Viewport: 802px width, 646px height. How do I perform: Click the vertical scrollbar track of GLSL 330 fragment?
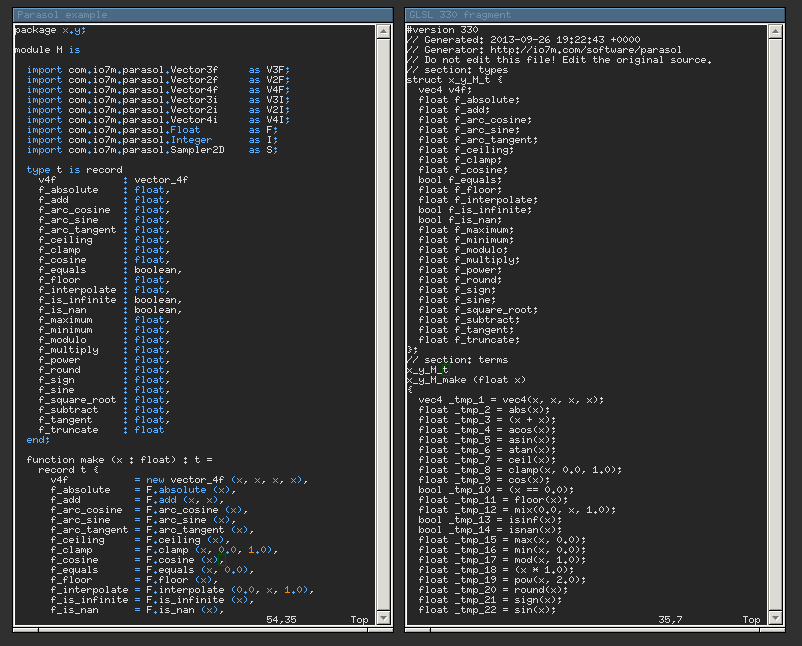tap(775, 325)
